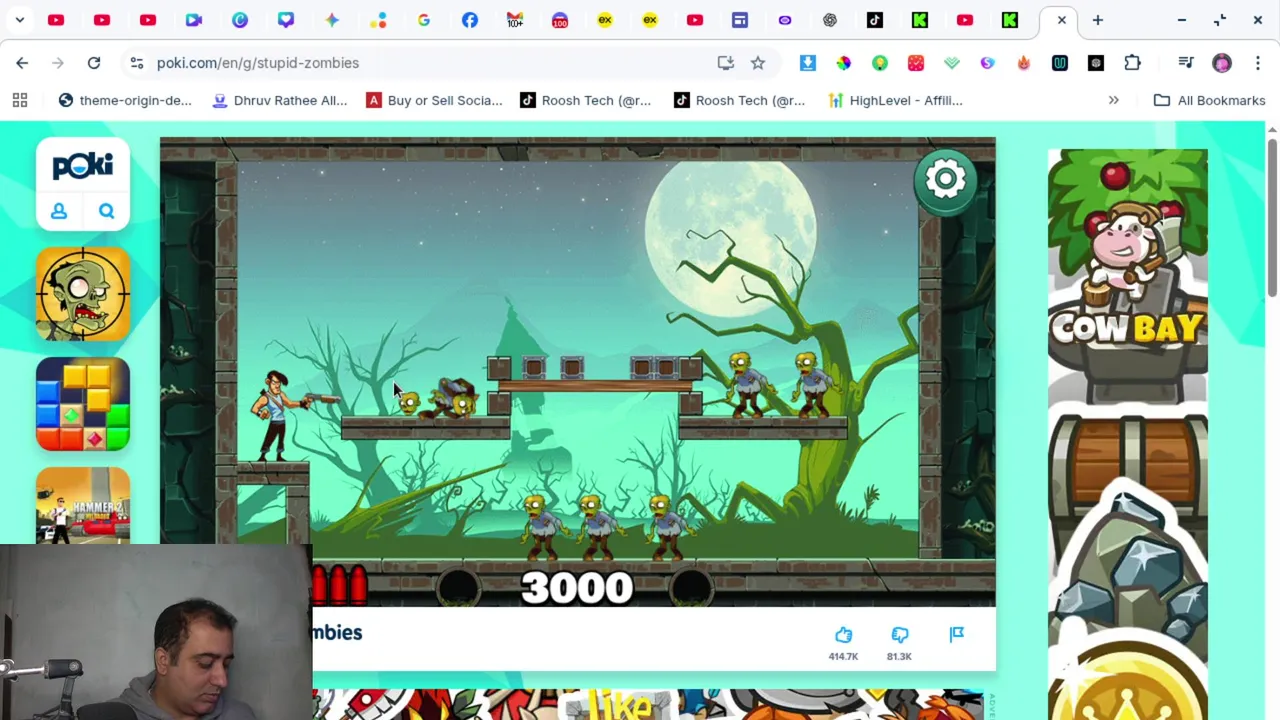This screenshot has width=1280, height=720.
Task: Open Chrome profile avatar
Action: click(1222, 63)
